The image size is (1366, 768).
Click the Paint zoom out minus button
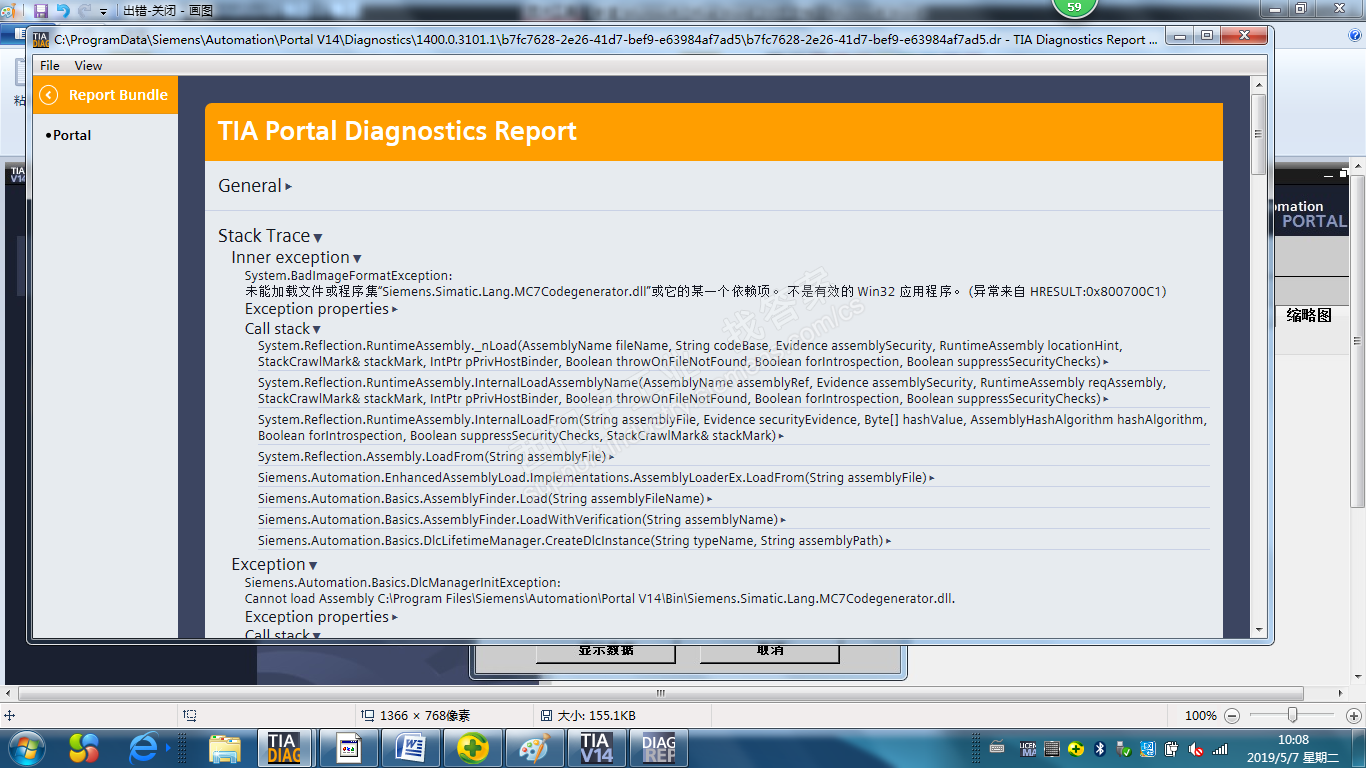[x=1232, y=716]
